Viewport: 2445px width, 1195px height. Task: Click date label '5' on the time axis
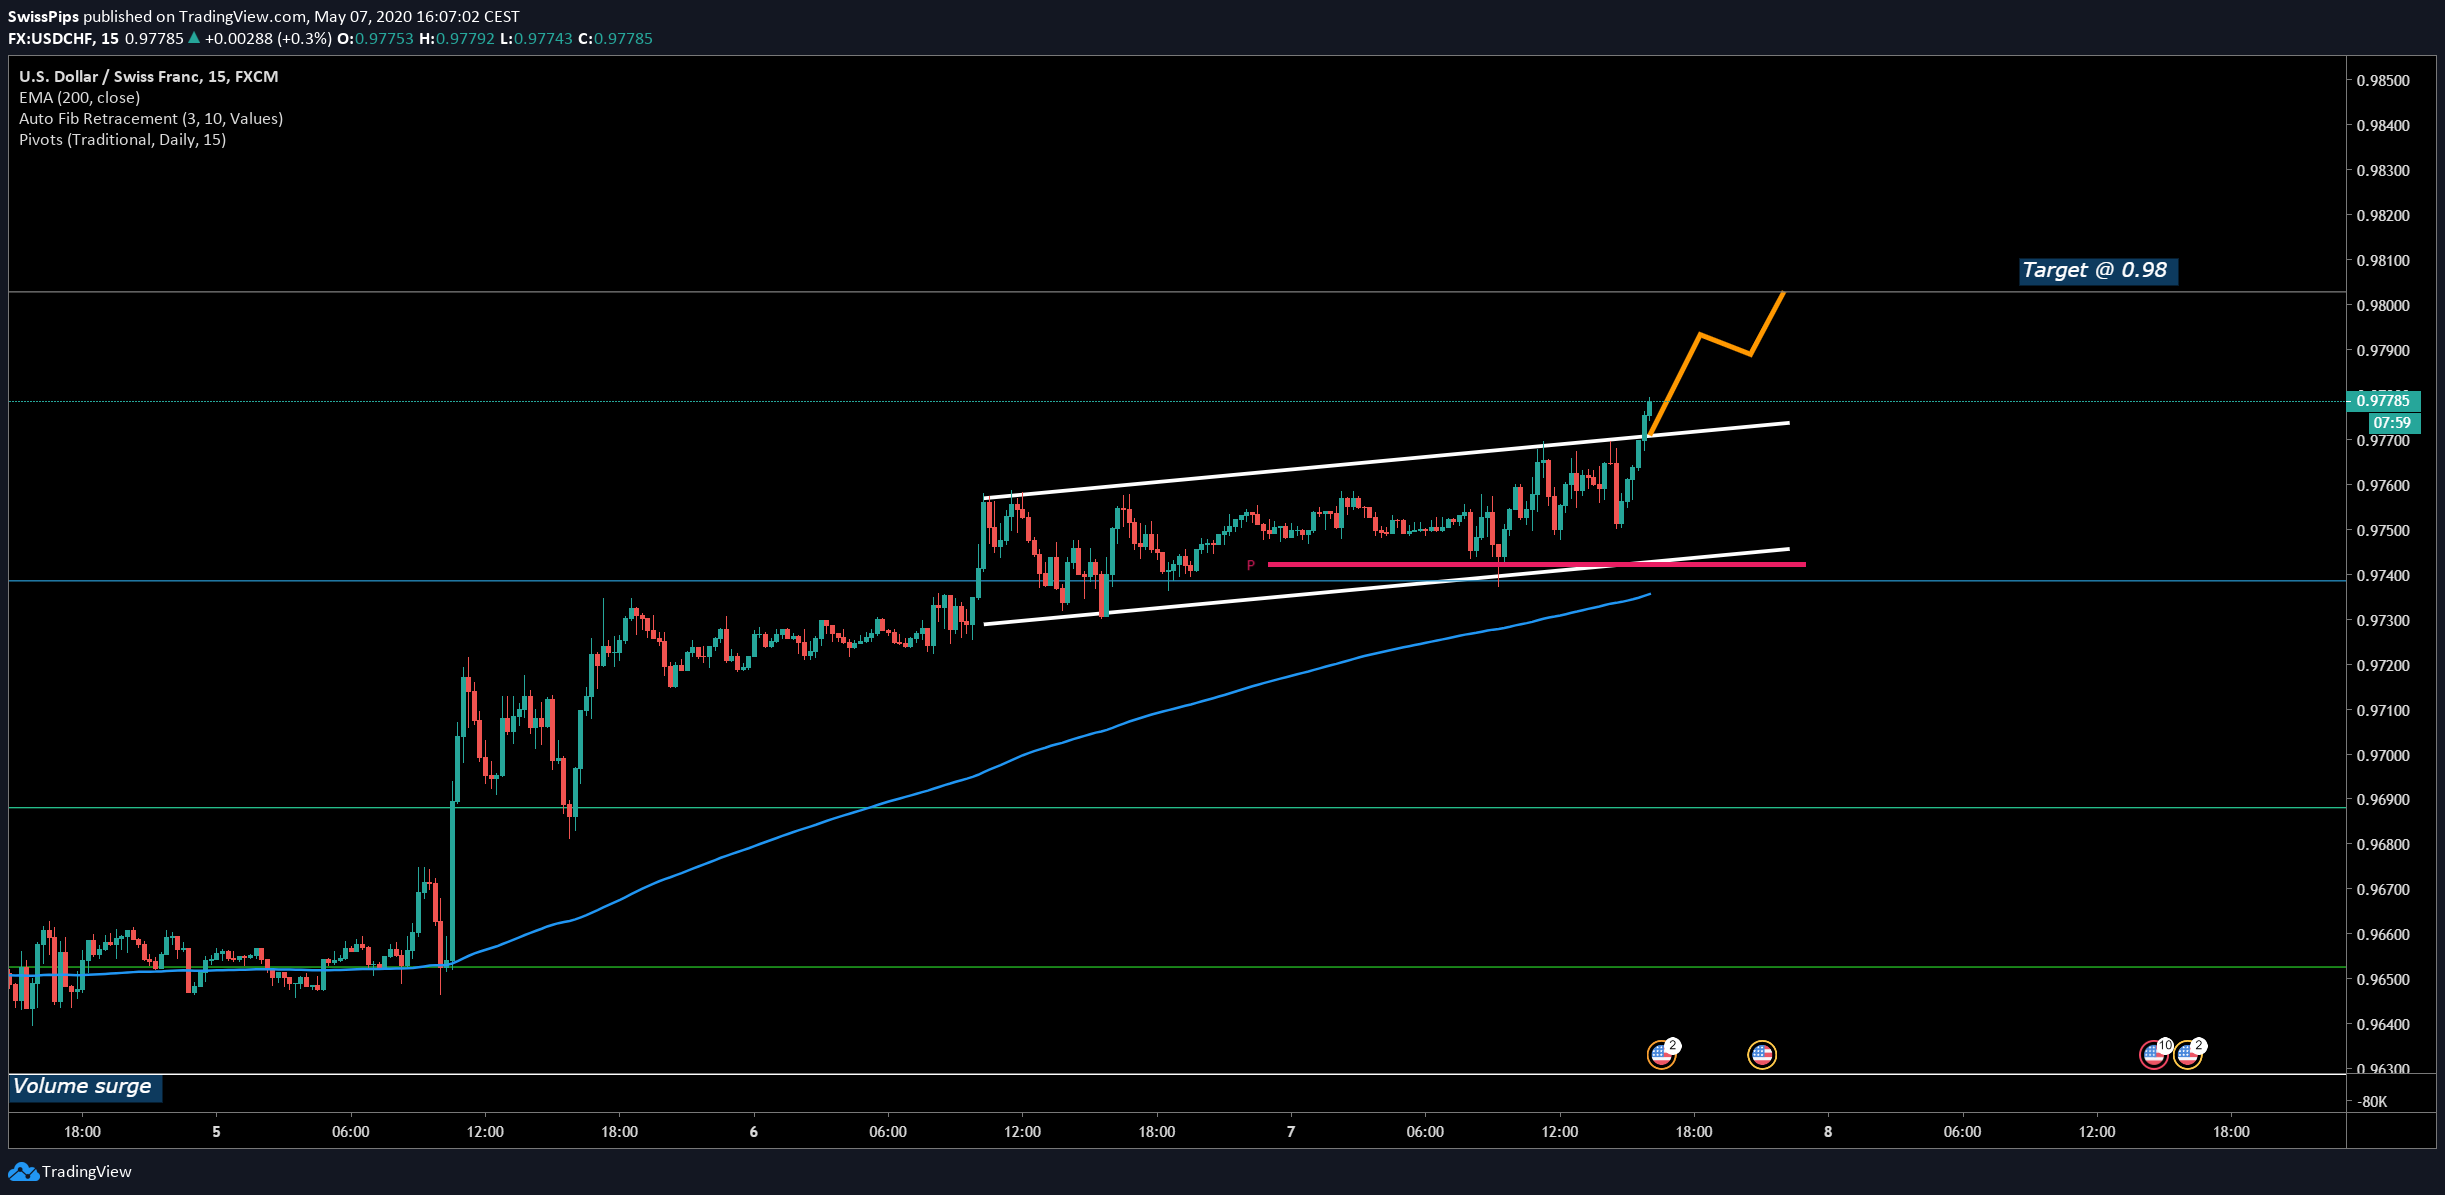[216, 1132]
